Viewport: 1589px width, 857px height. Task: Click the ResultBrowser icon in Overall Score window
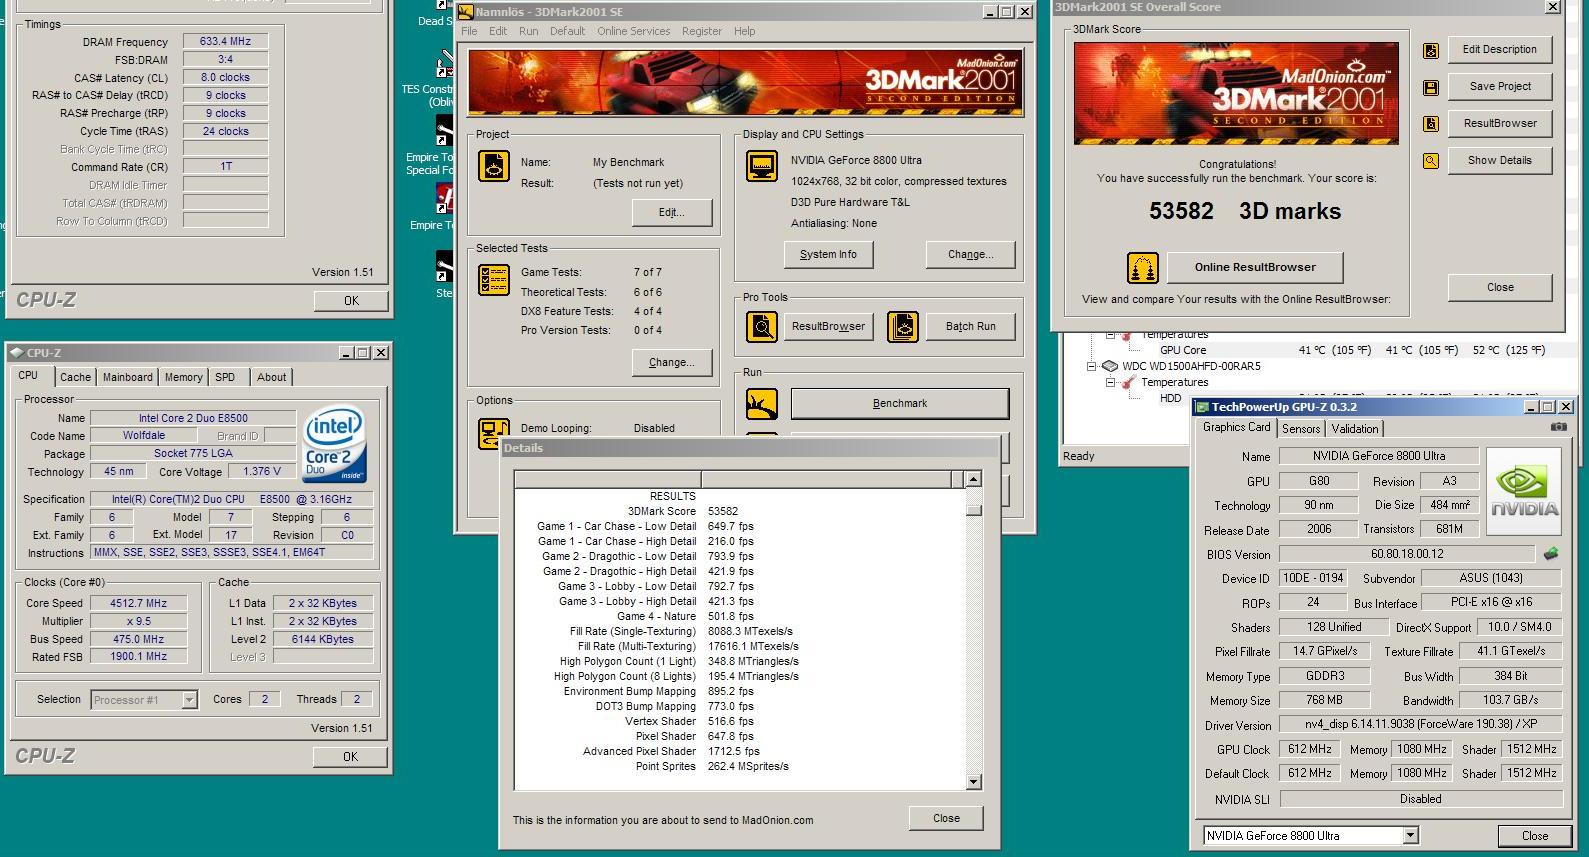pyautogui.click(x=1431, y=124)
